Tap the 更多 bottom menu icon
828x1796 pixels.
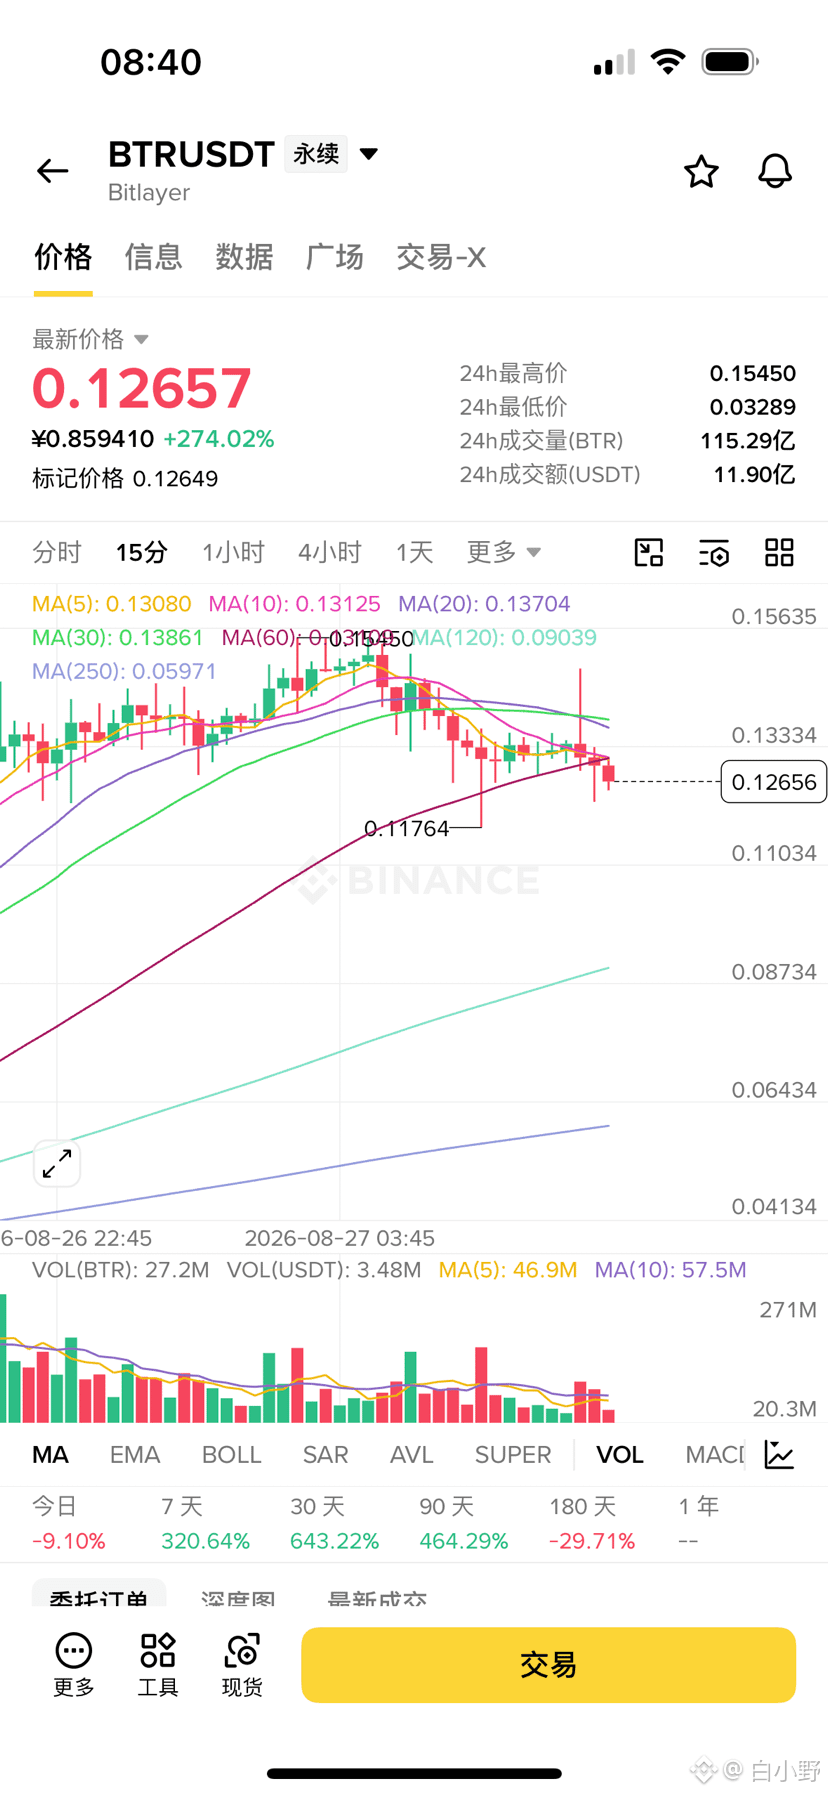pyautogui.click(x=74, y=1664)
